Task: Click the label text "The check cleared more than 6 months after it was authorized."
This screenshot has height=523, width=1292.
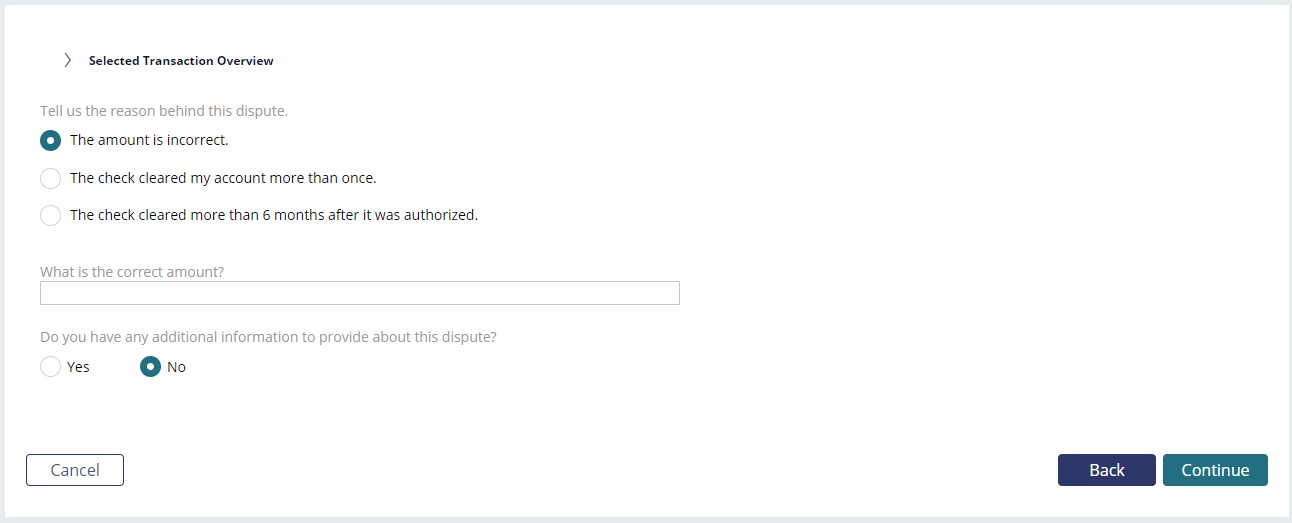Action: (x=274, y=215)
